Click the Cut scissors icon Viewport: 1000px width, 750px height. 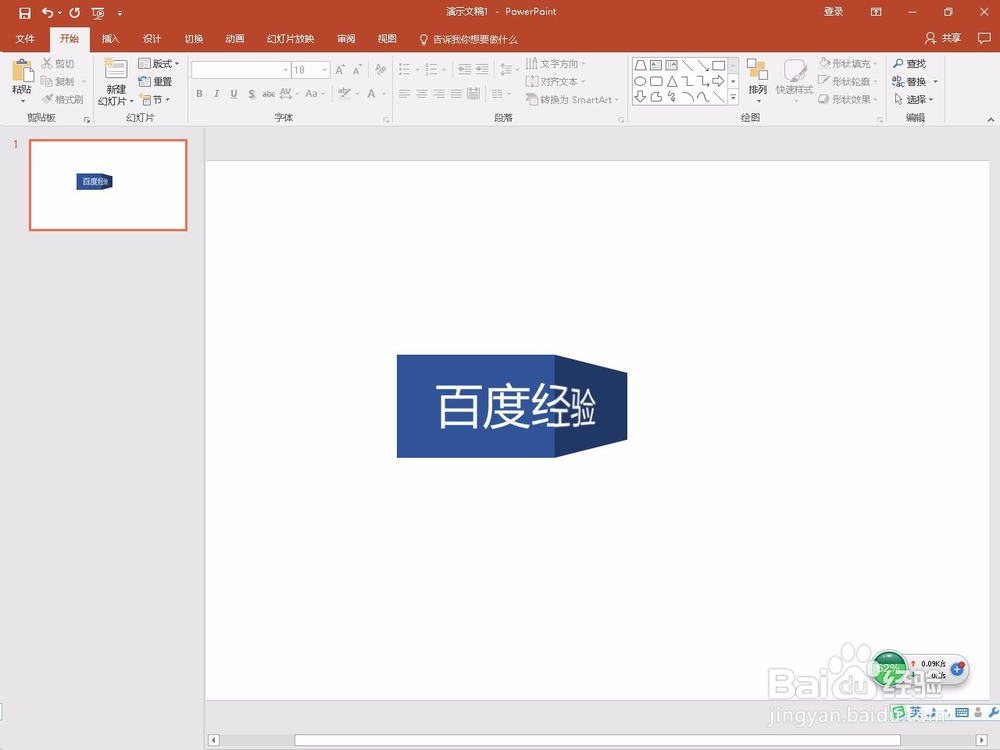pos(47,63)
